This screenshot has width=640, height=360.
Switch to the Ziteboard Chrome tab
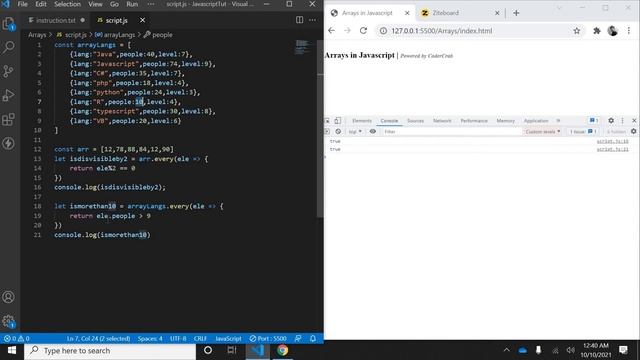coord(460,13)
